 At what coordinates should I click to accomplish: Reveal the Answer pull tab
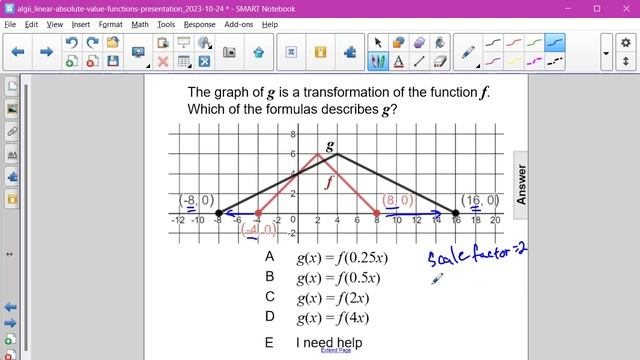(521, 185)
